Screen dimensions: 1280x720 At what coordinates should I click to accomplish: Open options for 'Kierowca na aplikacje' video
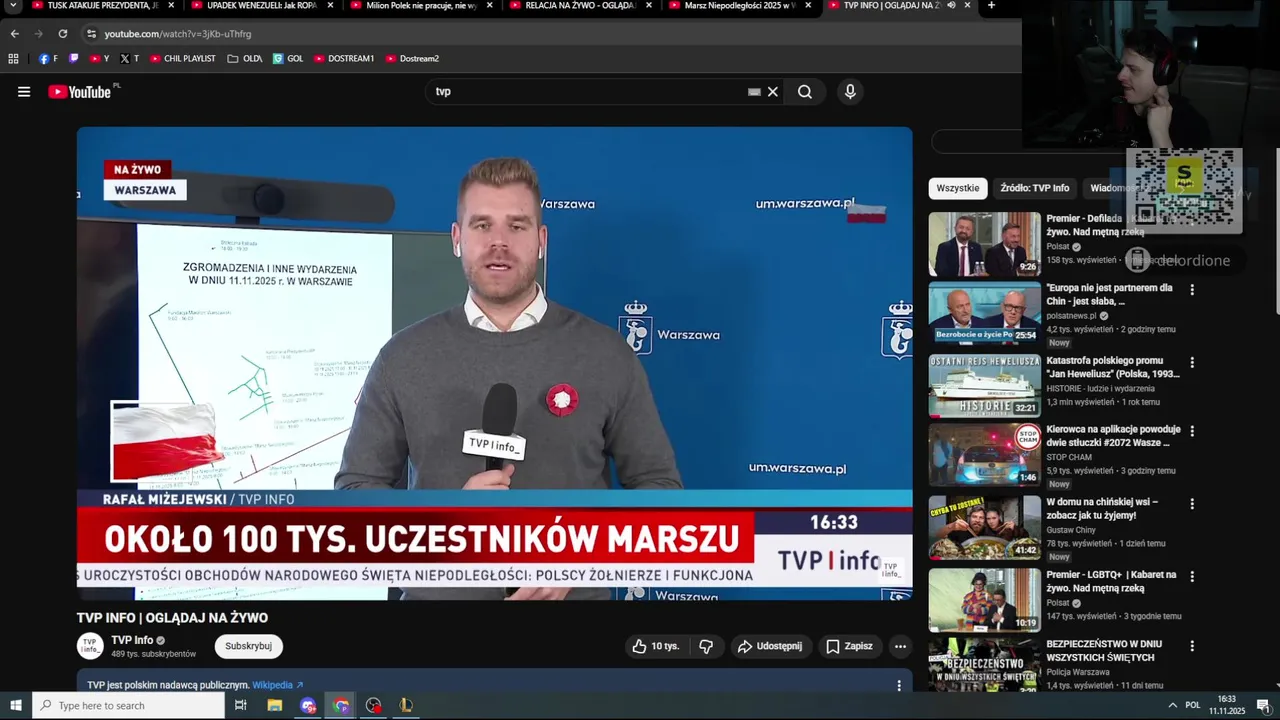1192,431
